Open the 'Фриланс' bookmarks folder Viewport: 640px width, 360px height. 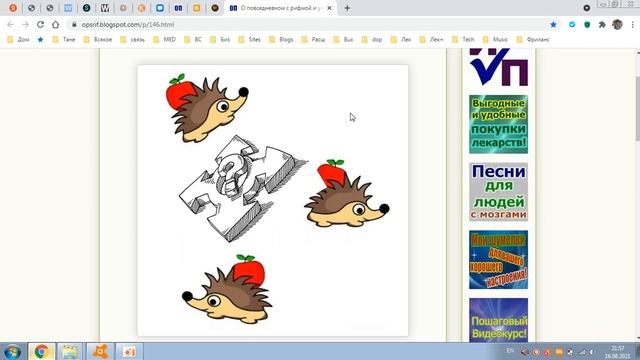point(533,40)
